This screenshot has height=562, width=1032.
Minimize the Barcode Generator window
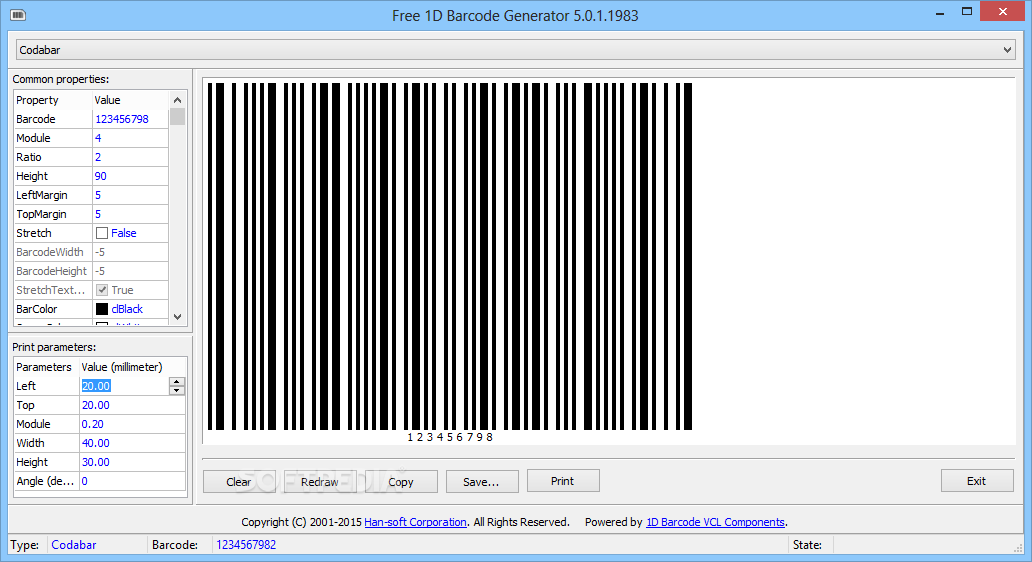(x=941, y=13)
